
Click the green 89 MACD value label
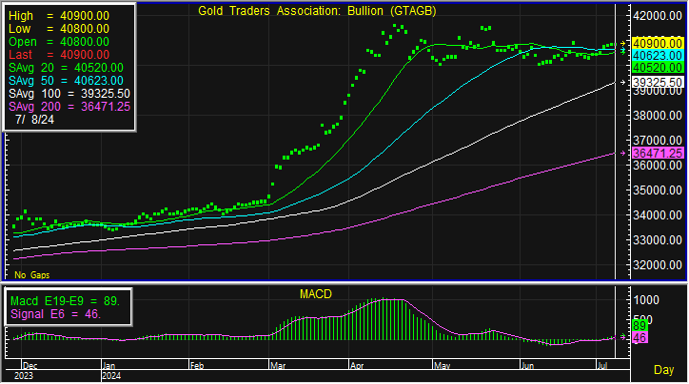click(x=640, y=326)
